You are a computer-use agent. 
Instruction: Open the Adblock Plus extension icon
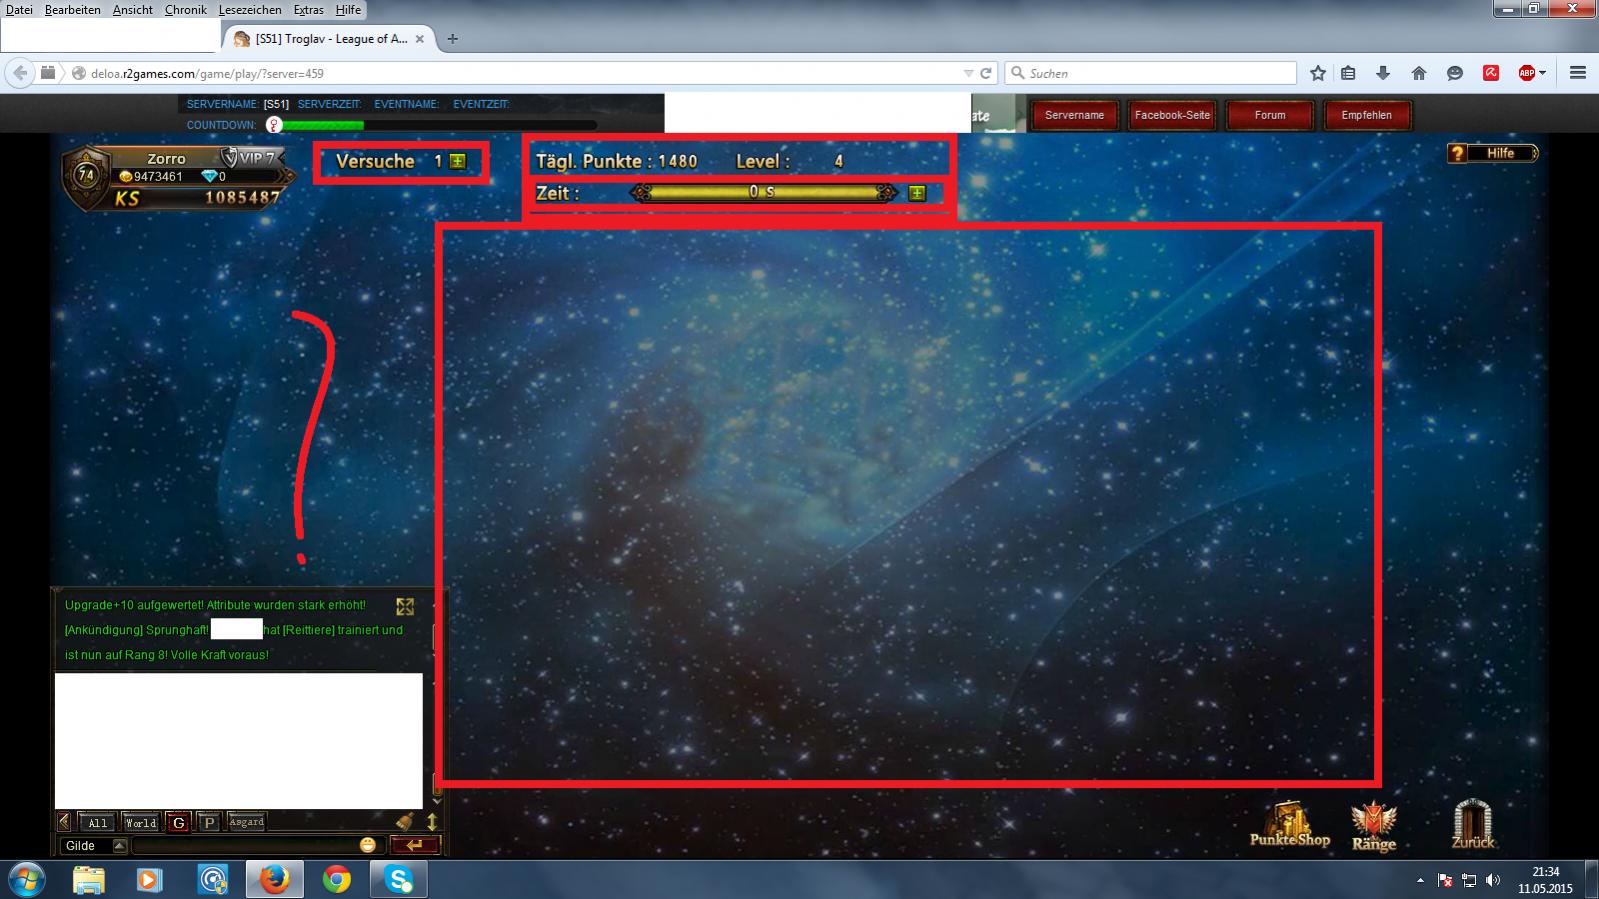(1527, 73)
